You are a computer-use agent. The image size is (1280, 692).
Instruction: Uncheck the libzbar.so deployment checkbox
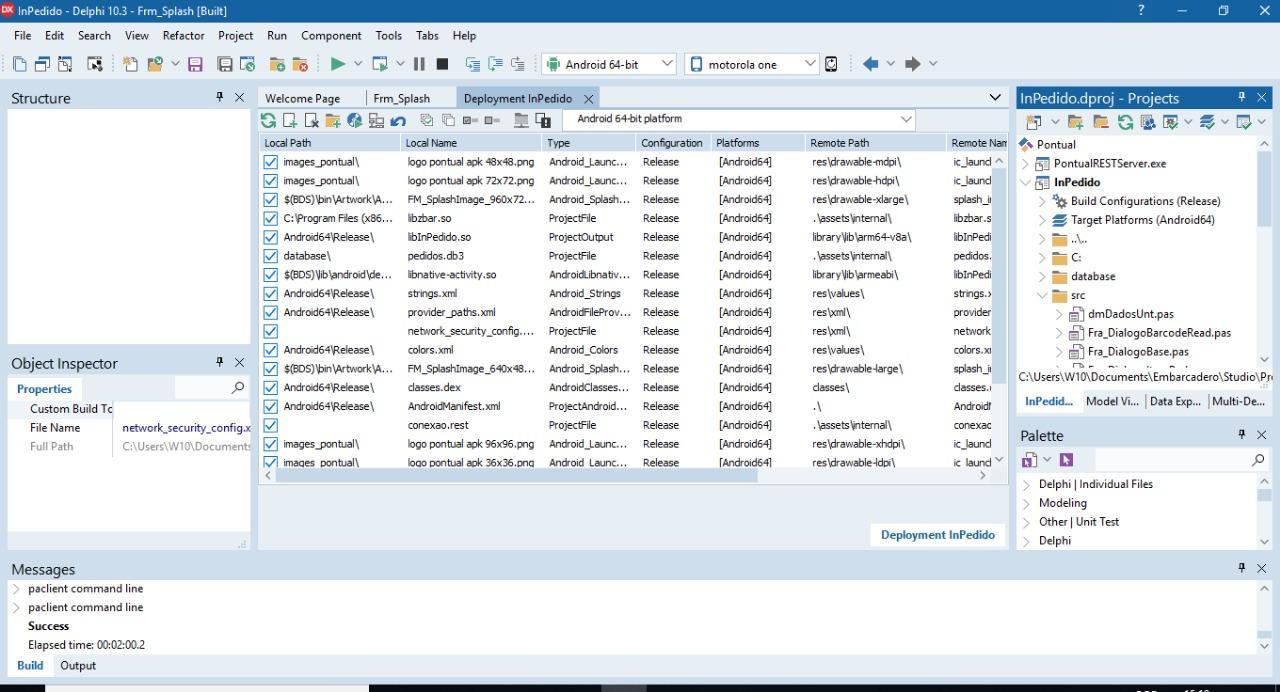coord(270,218)
